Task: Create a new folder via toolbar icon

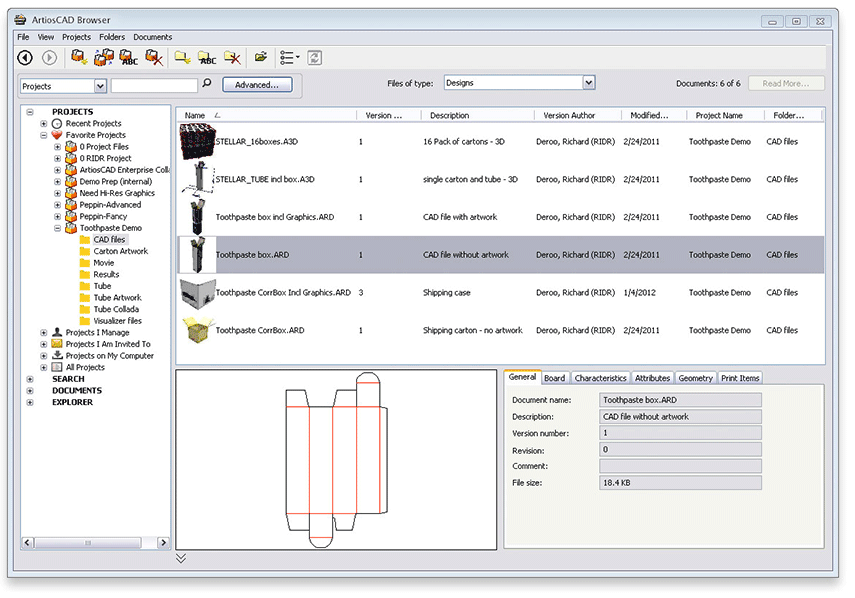Action: click(x=182, y=57)
